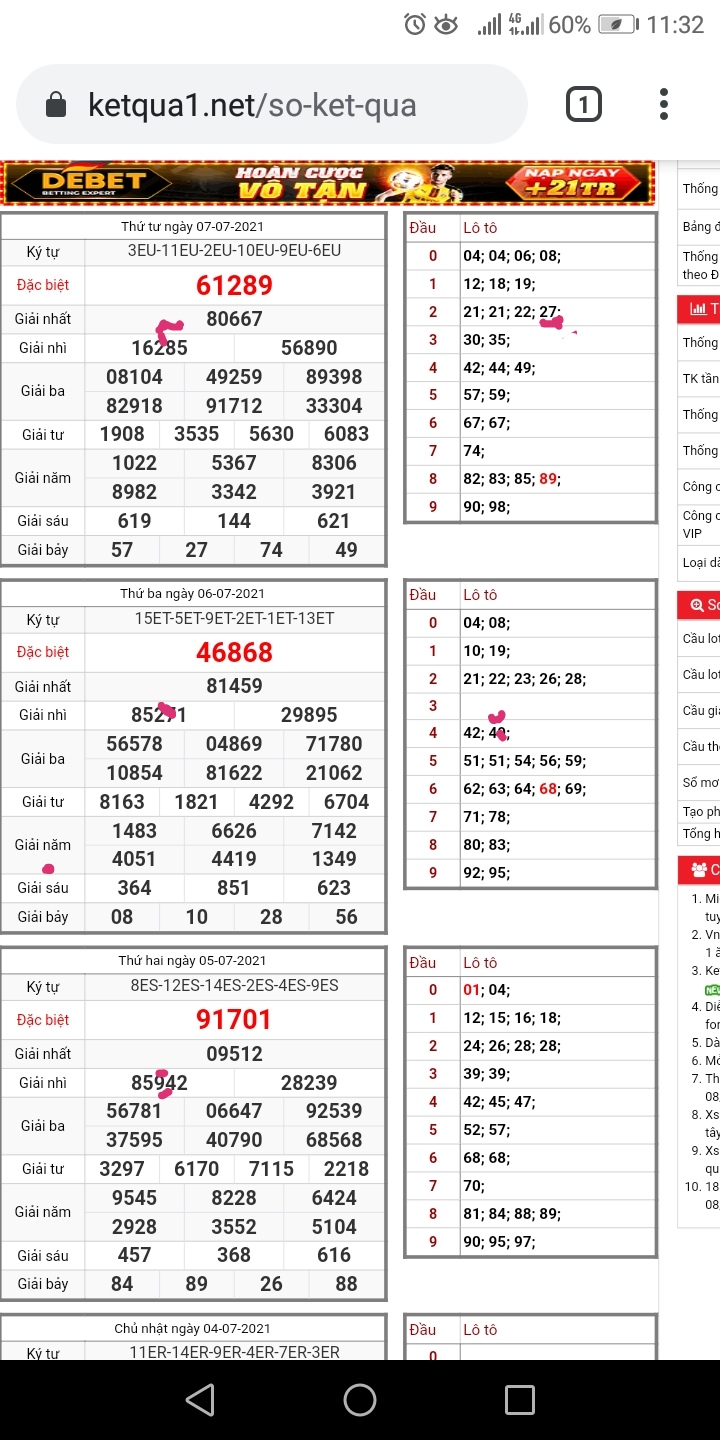Tap the Ký tự code 8ES-12ES-14ES-2ES-4ES-9ES
This screenshot has height=1440, width=720.
pos(234,985)
